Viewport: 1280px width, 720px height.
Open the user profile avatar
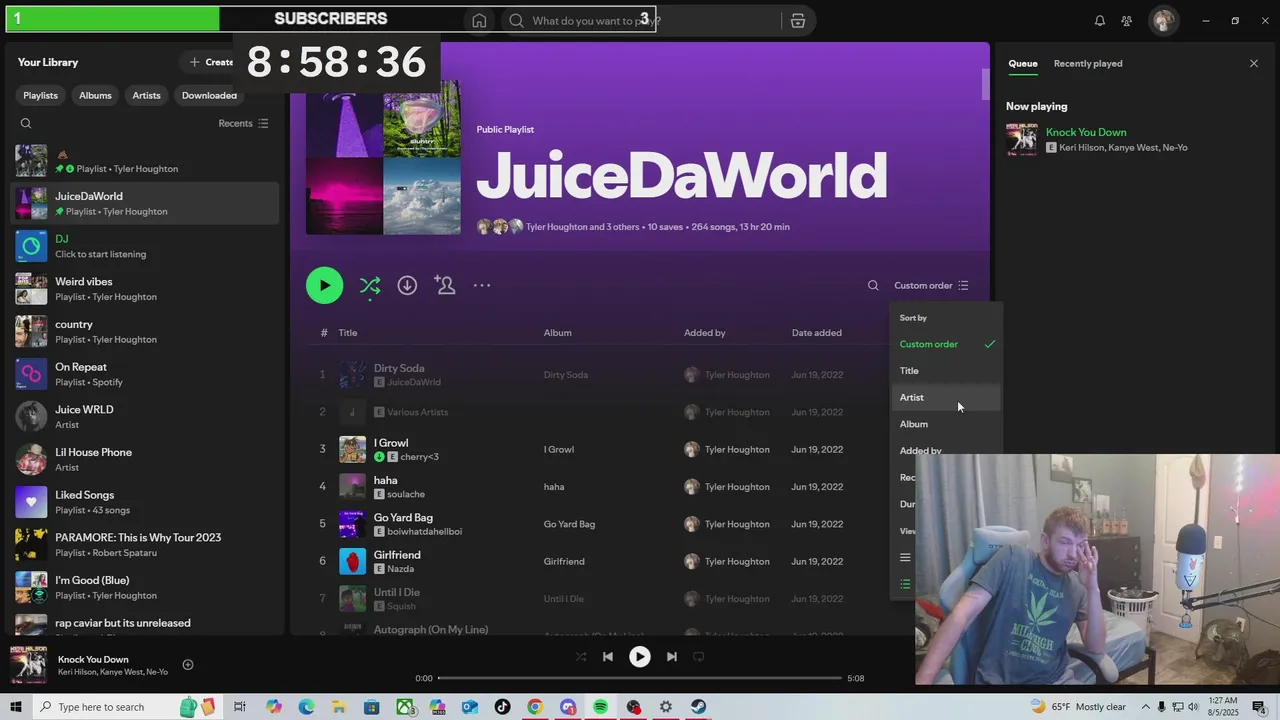click(1163, 21)
